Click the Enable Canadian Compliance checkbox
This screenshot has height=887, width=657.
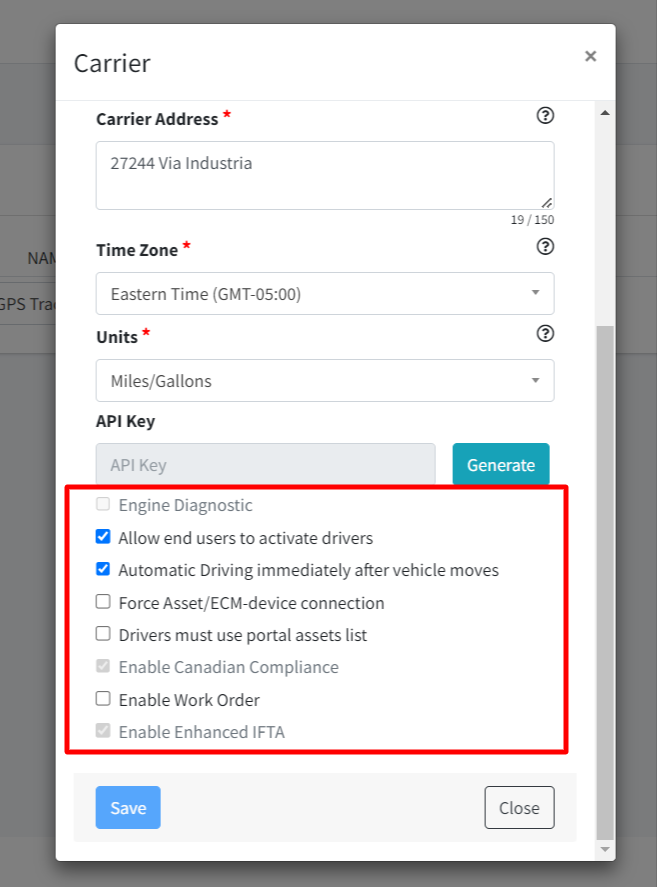click(103, 667)
